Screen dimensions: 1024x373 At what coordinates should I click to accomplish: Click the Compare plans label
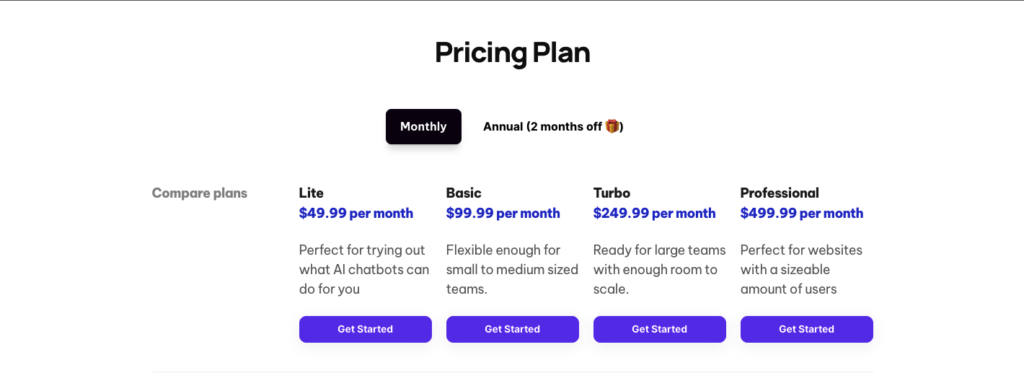(200, 193)
